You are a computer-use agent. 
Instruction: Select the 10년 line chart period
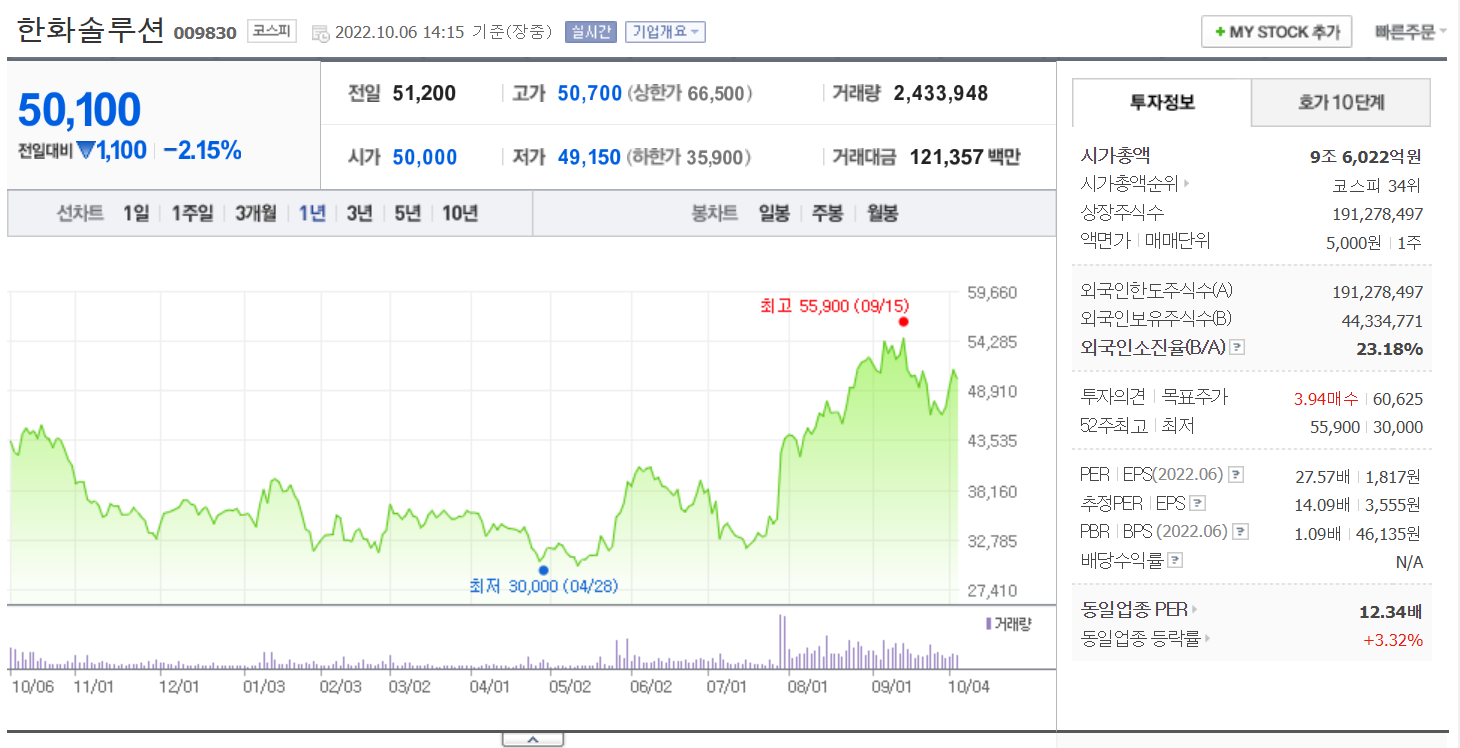point(460,213)
